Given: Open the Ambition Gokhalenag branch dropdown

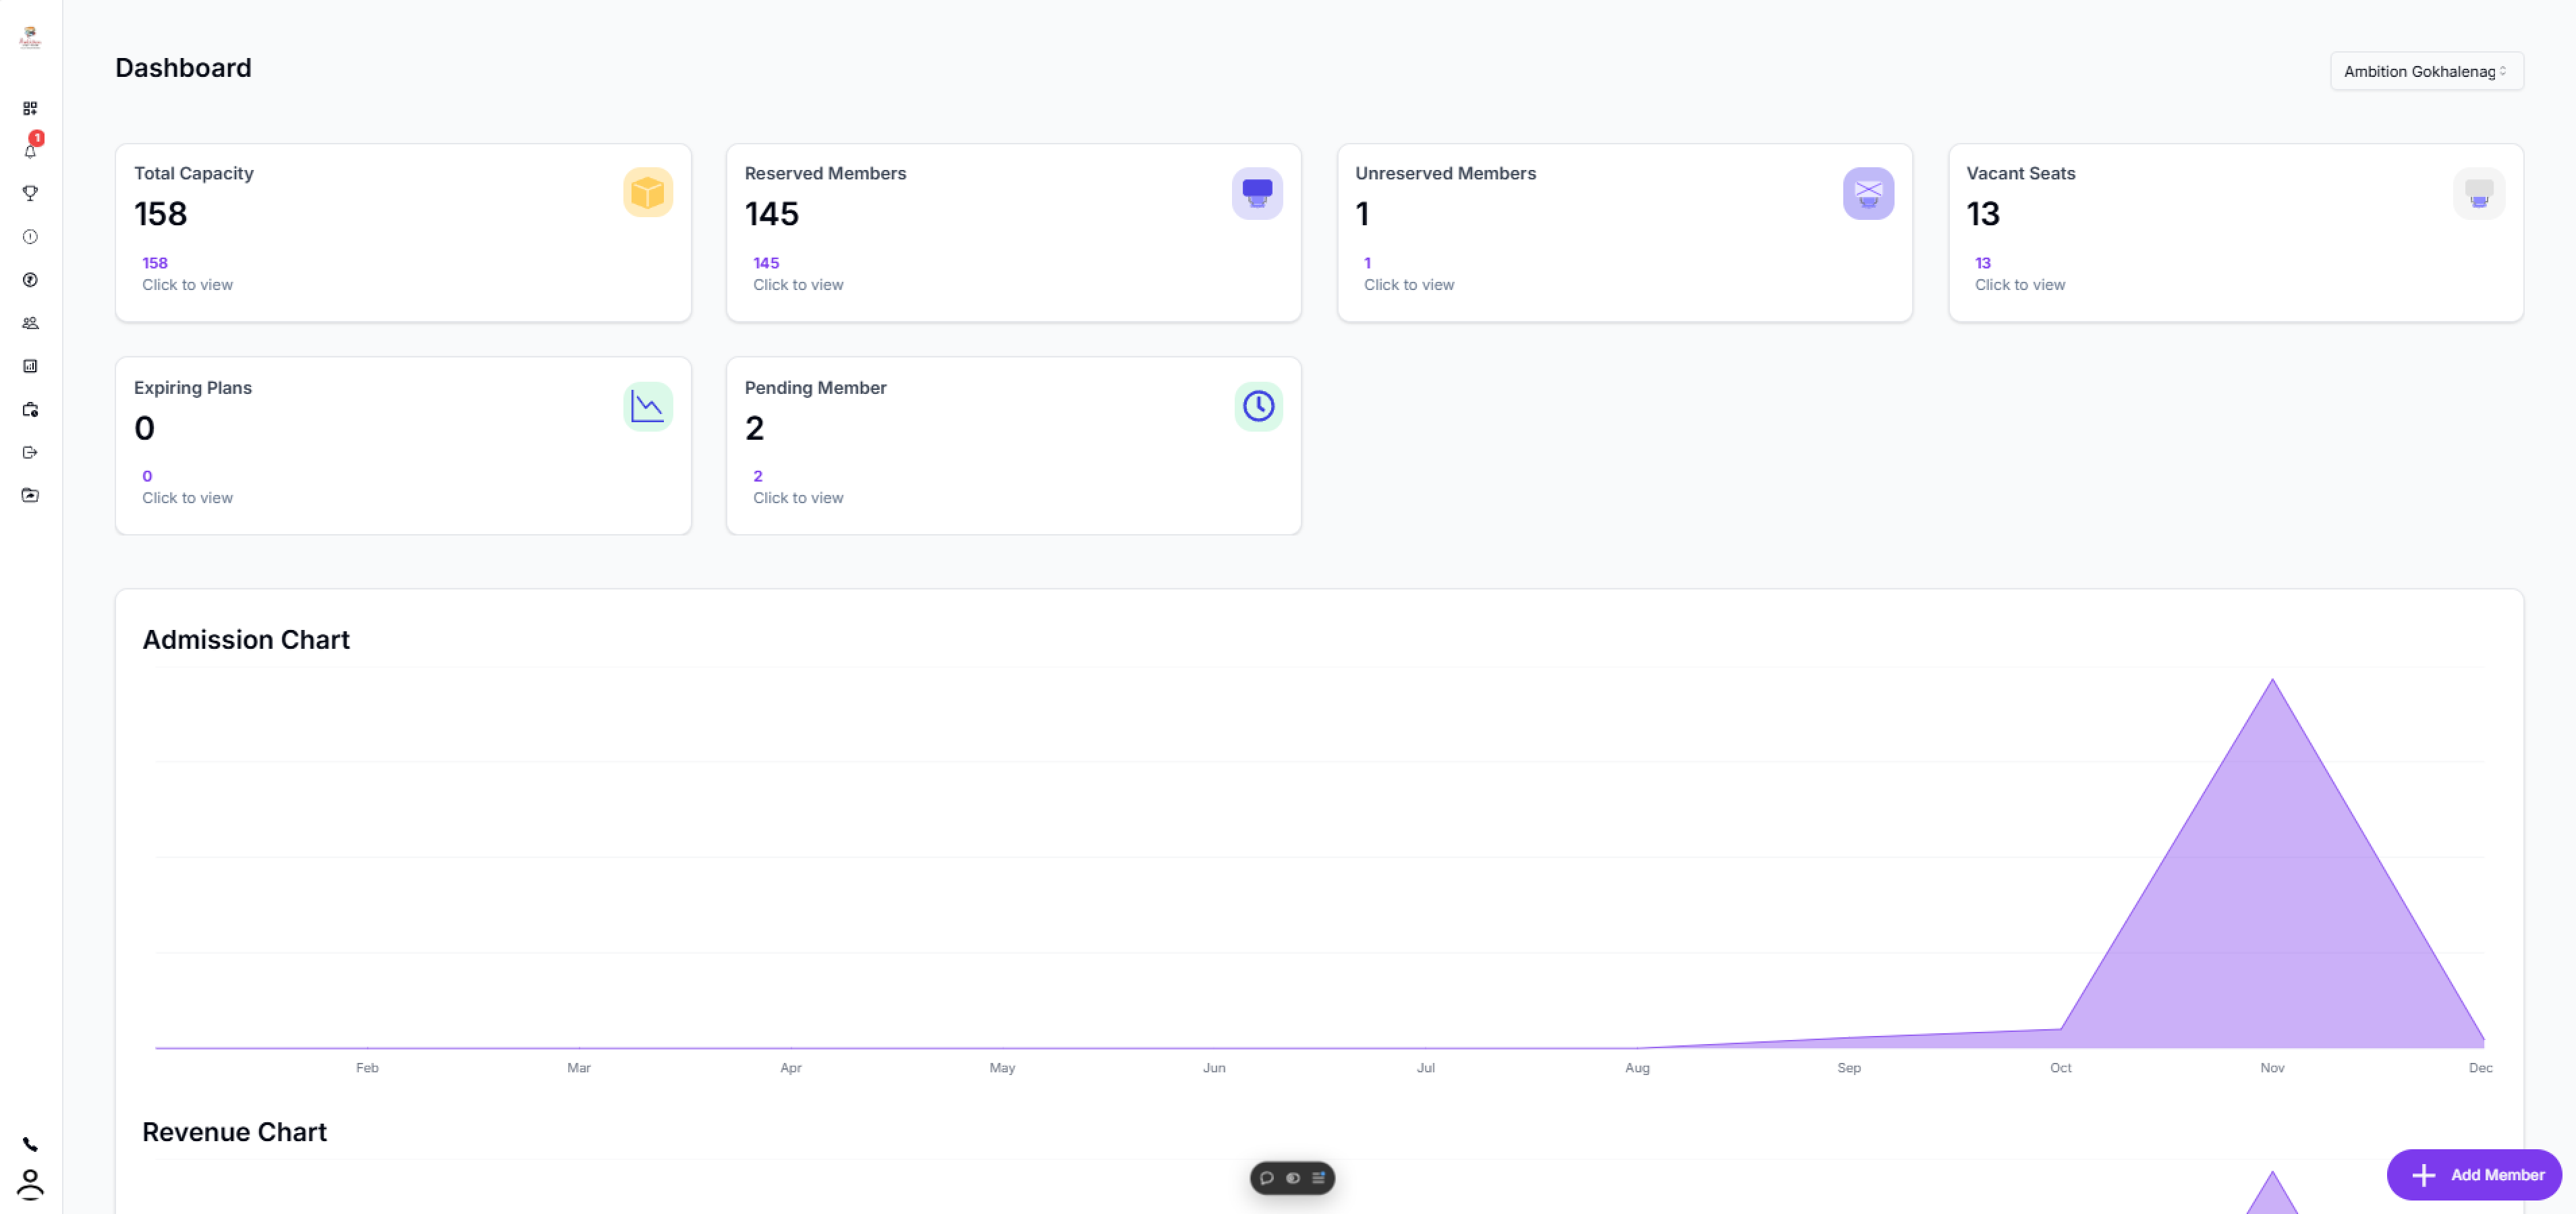Looking at the screenshot, I should point(2427,71).
